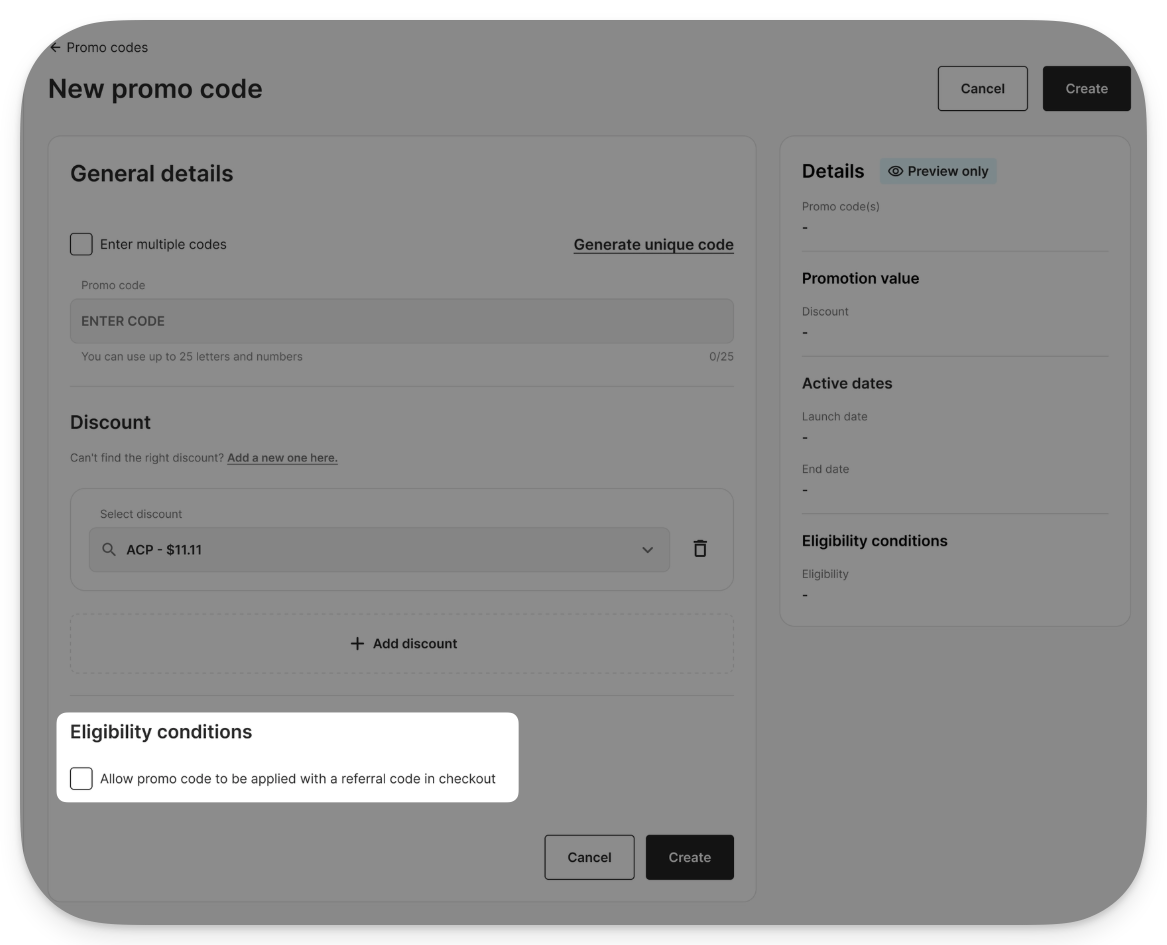Click the plus icon next to Add discount
This screenshot has width=1167, height=945.
357,644
